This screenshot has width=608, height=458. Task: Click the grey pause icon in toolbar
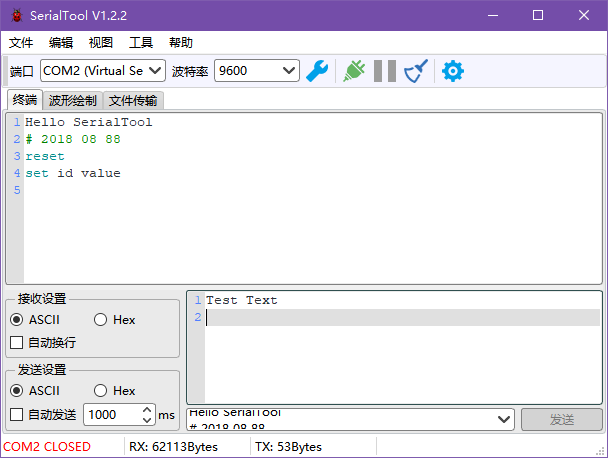385,71
